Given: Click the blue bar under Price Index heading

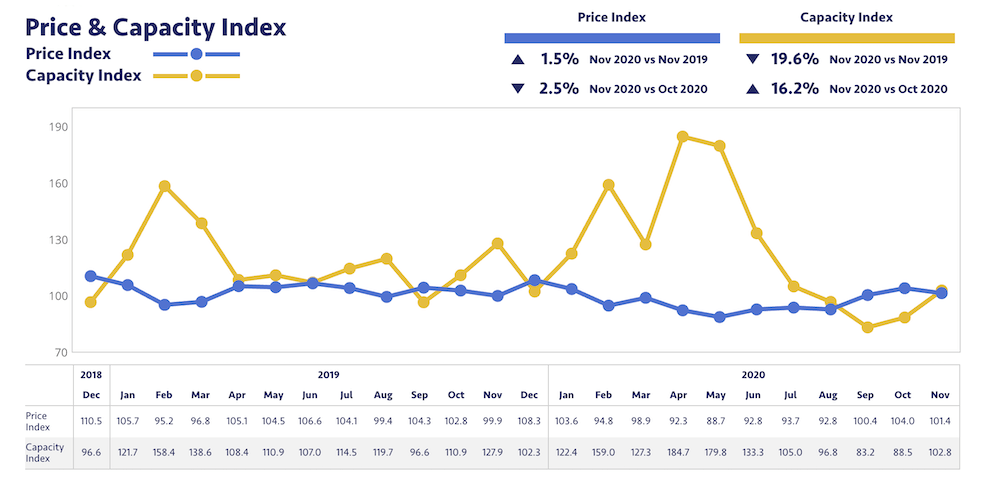Looking at the screenshot, I should pos(611,38).
